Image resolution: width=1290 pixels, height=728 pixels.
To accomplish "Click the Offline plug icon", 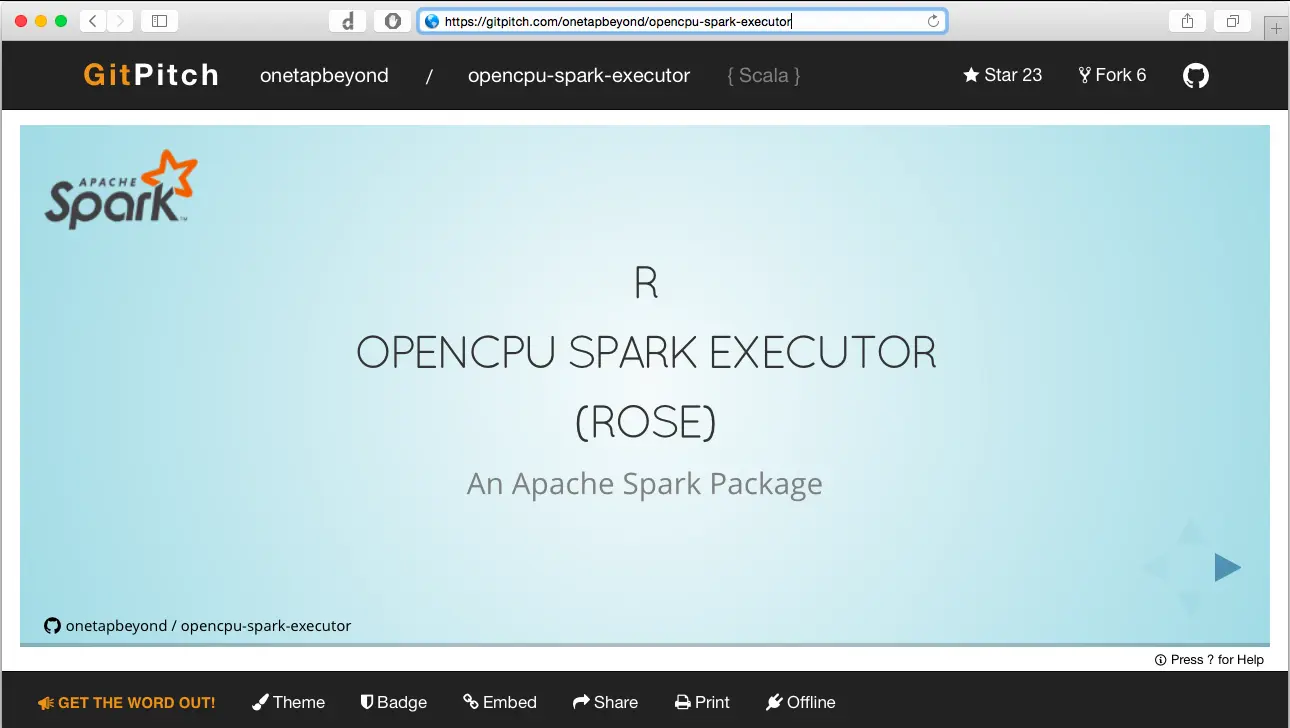I will (x=773, y=702).
